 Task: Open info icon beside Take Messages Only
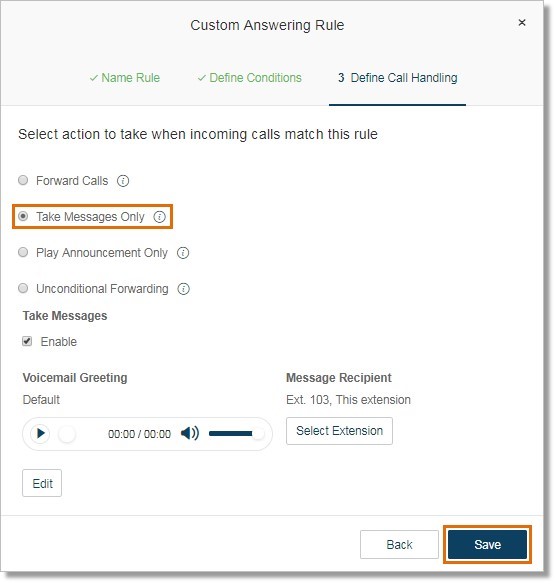click(159, 217)
